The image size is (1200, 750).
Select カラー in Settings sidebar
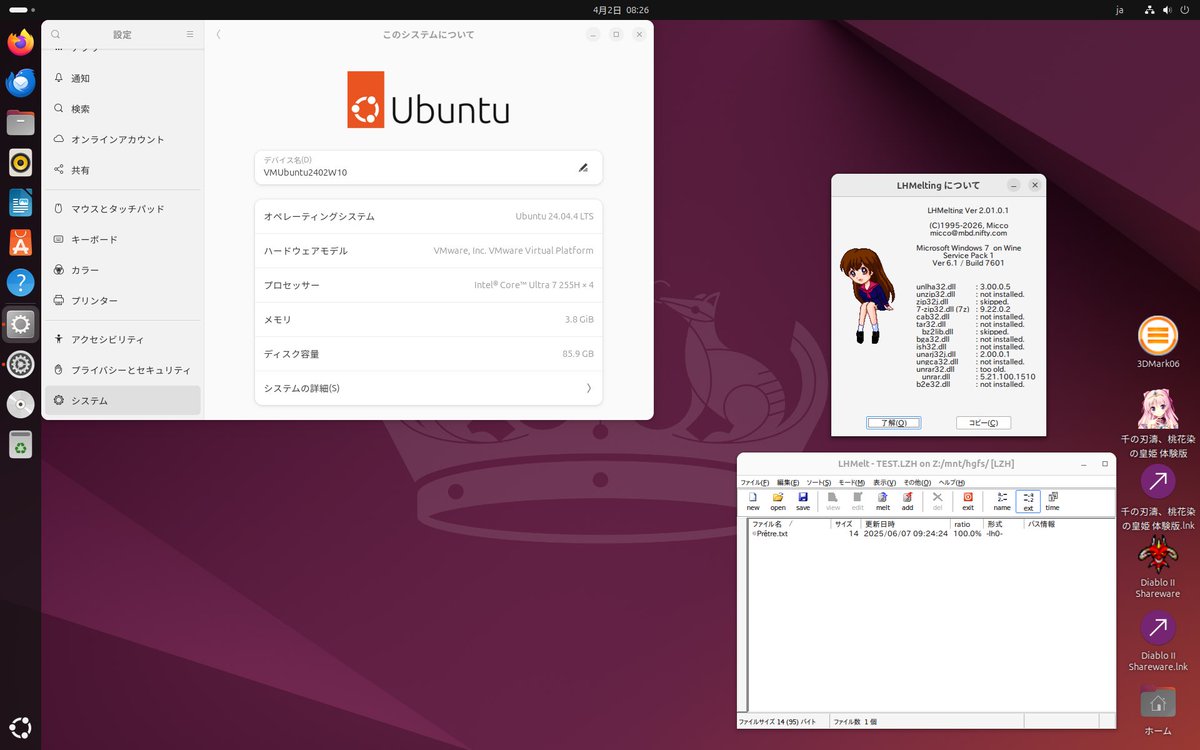(x=123, y=270)
